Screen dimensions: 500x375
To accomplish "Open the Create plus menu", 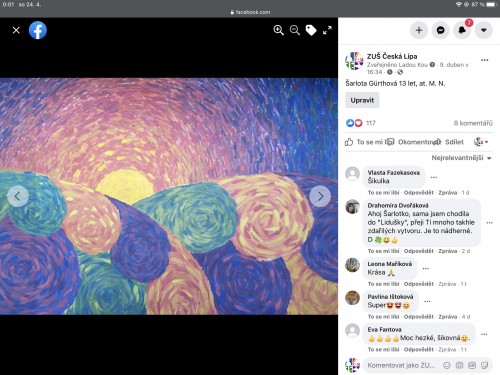I will [x=419, y=30].
